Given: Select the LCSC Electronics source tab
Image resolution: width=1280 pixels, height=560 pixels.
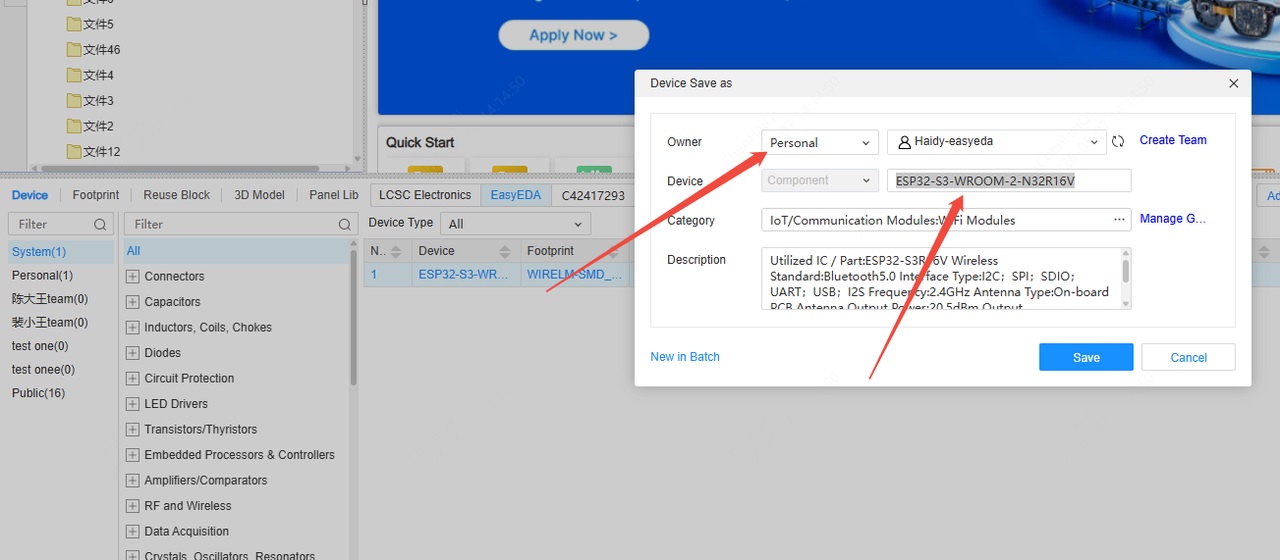Looking at the screenshot, I should click(x=425, y=195).
